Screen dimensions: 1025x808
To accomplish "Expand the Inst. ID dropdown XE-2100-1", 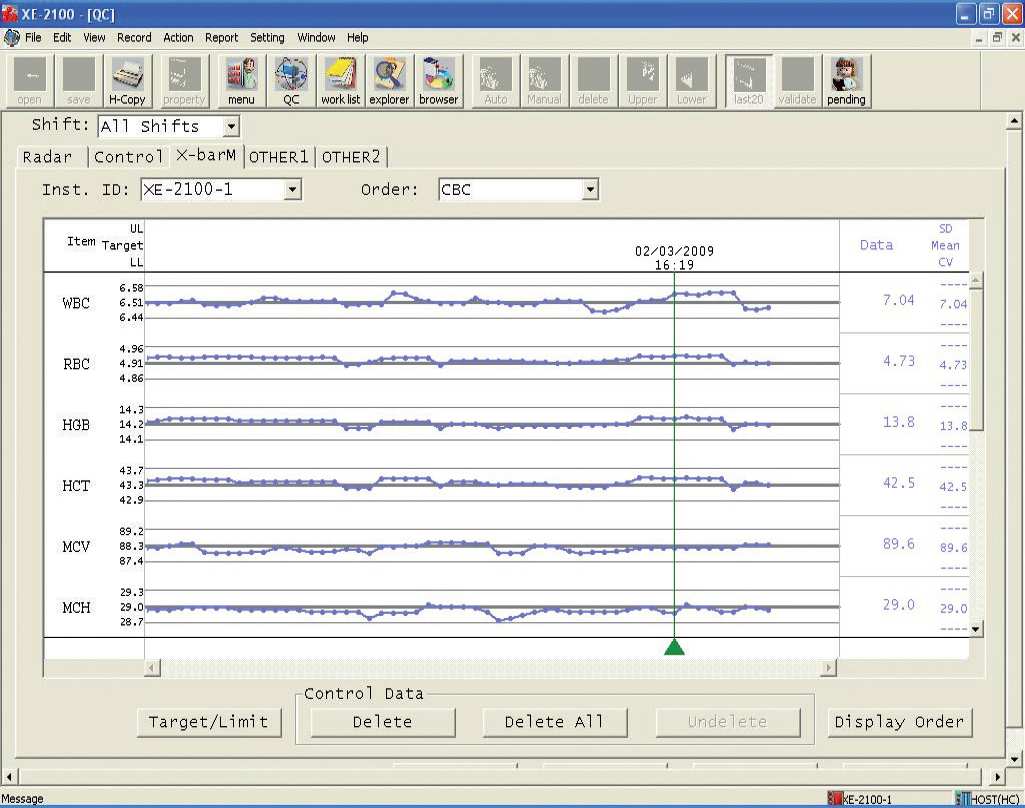I will [292, 190].
